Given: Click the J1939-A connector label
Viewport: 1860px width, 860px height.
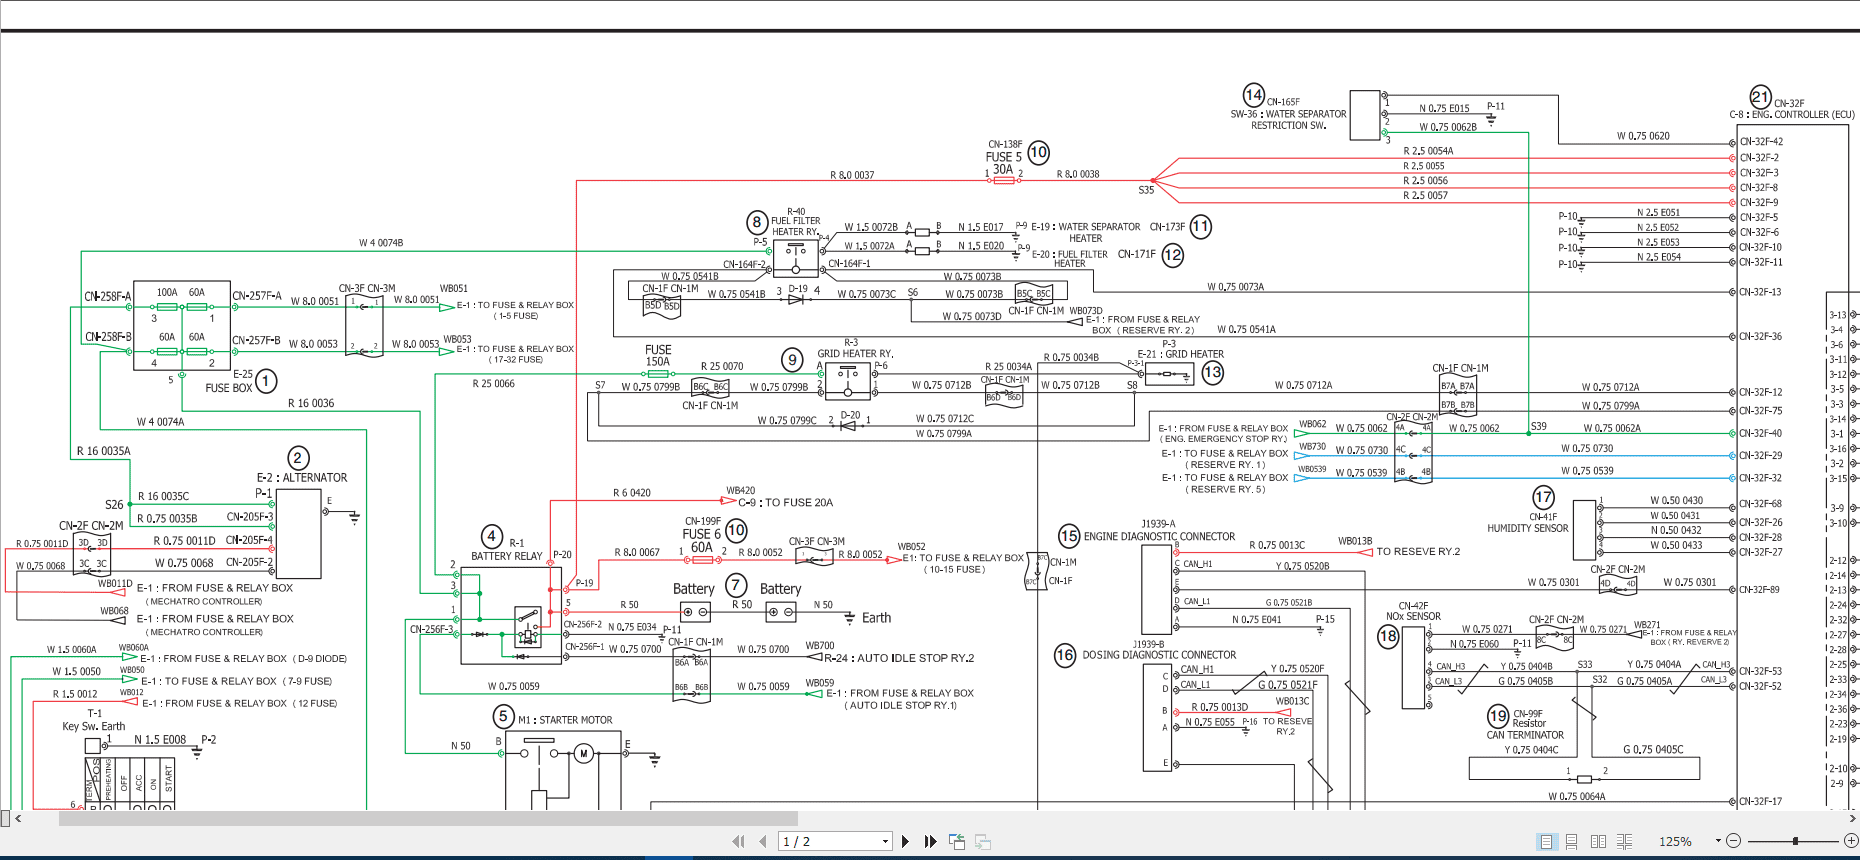Looking at the screenshot, I should pyautogui.click(x=1159, y=524).
